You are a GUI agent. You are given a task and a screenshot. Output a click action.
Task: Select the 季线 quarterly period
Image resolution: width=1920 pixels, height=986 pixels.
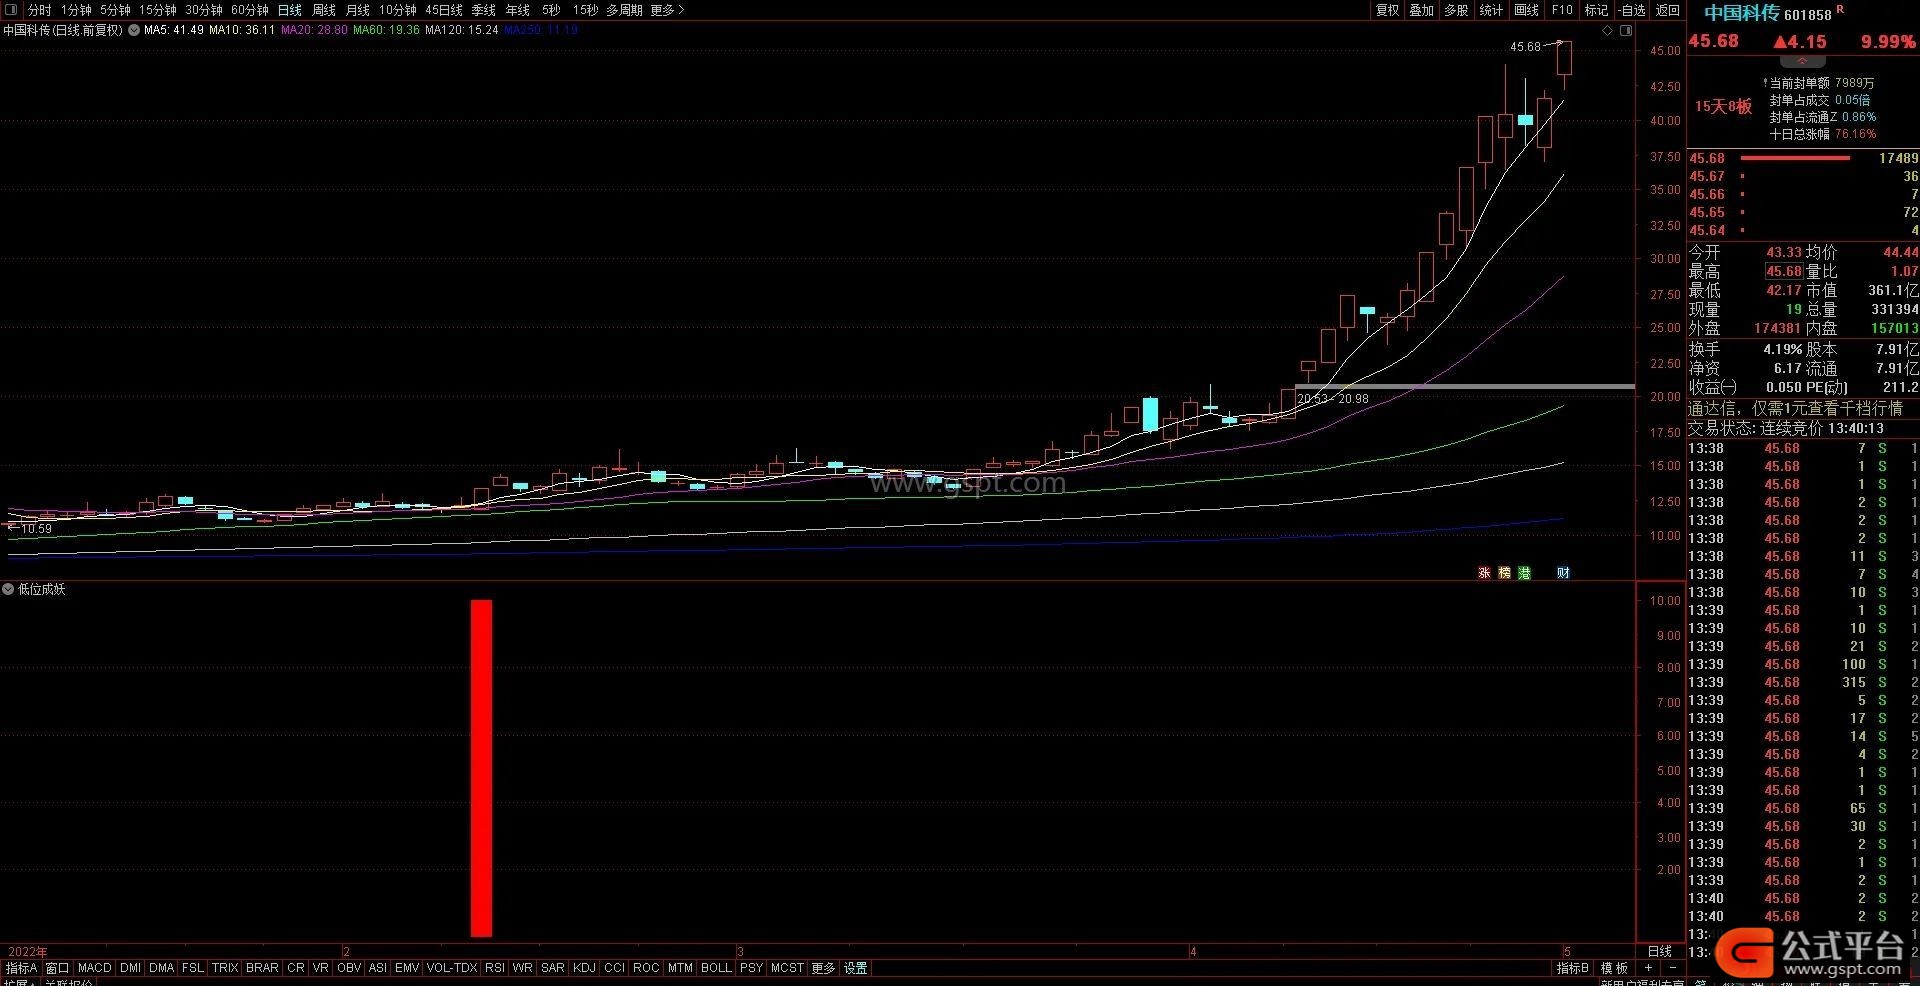point(484,10)
